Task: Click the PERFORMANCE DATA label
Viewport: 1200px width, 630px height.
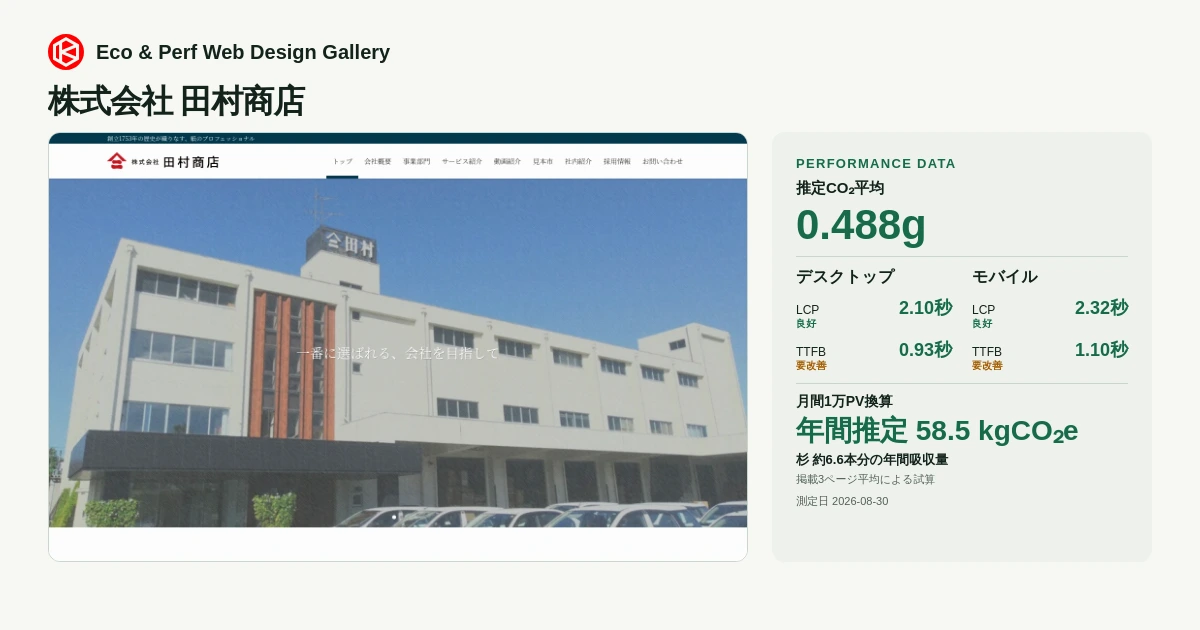Action: 876,163
